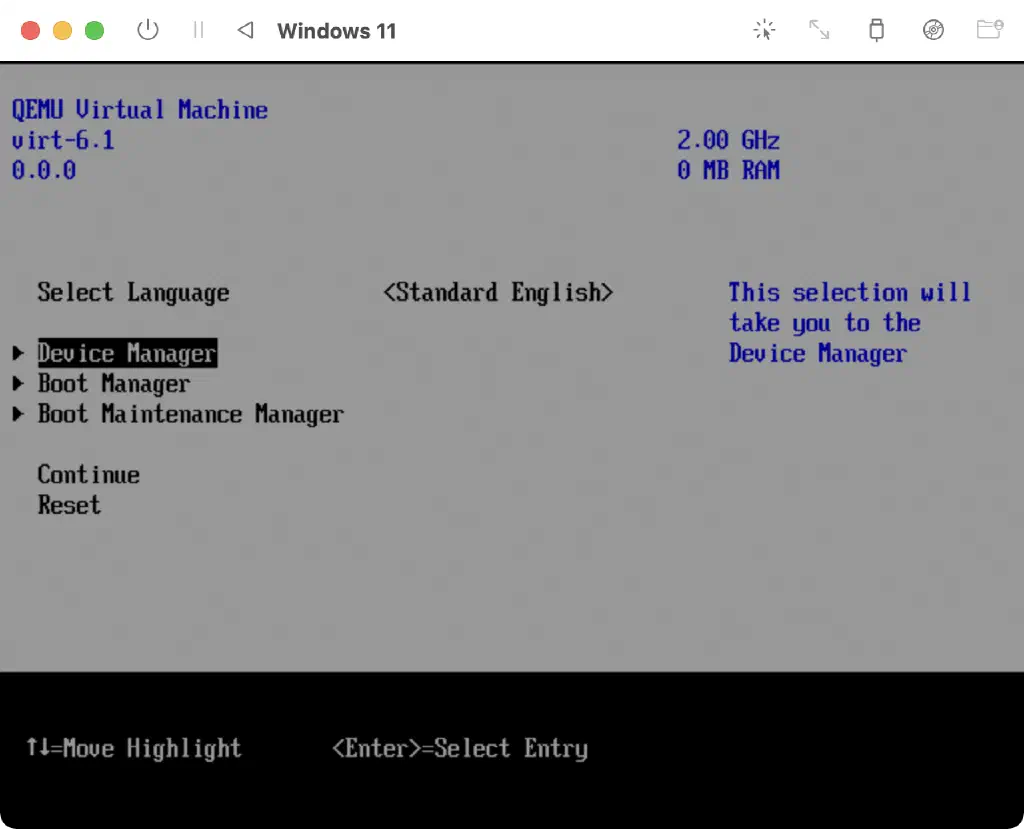This screenshot has height=829, width=1024.
Task: Expand the arrow beside Boot Manager
Action: [x=19, y=384]
